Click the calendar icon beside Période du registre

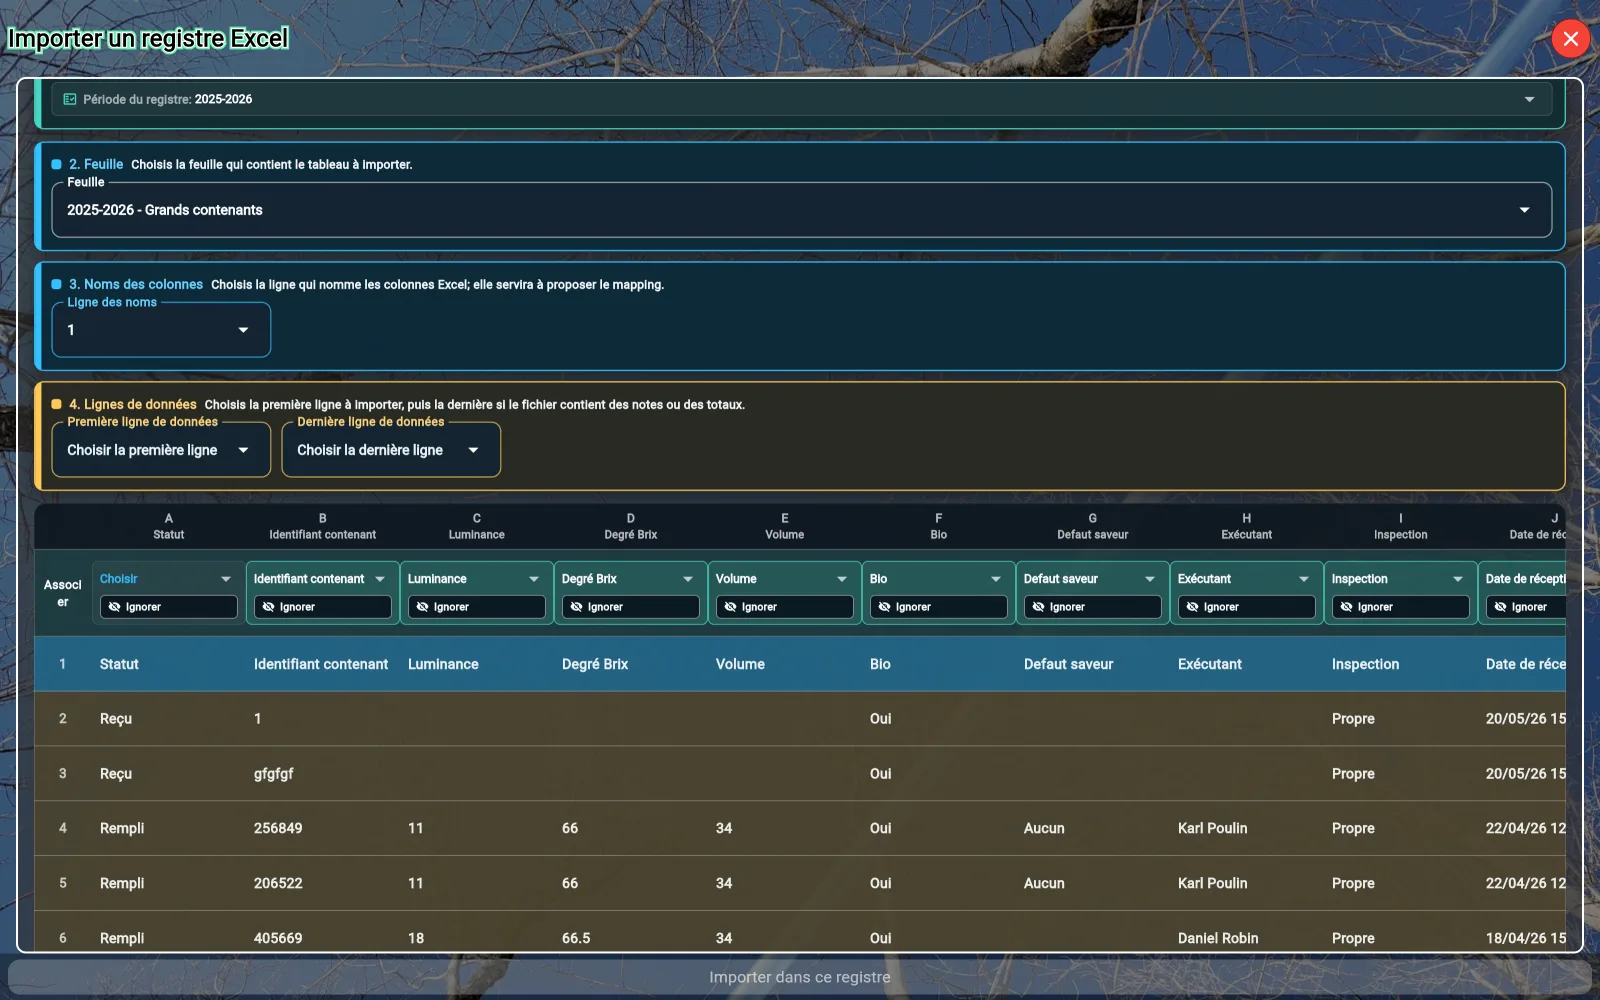coord(70,99)
